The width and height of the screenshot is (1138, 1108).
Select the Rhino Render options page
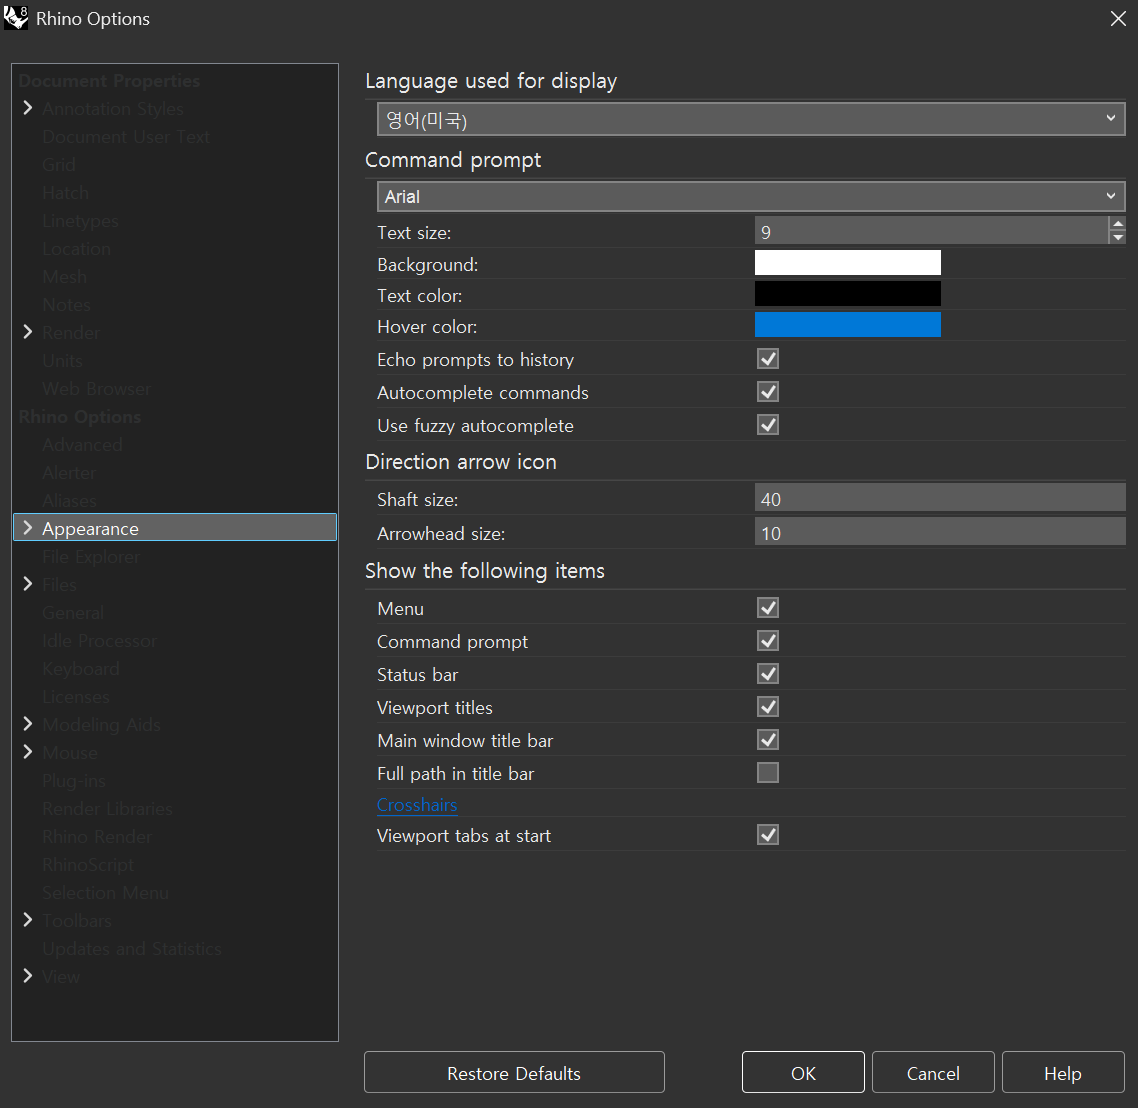[x=97, y=837]
